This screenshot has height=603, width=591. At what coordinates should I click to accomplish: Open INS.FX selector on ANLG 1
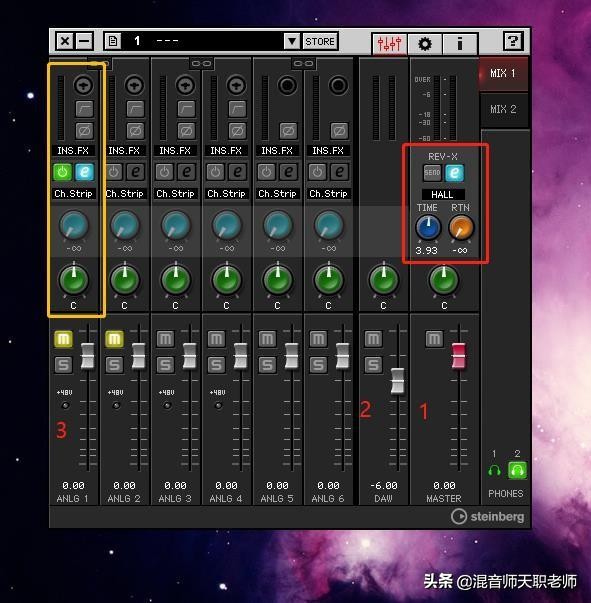73,150
